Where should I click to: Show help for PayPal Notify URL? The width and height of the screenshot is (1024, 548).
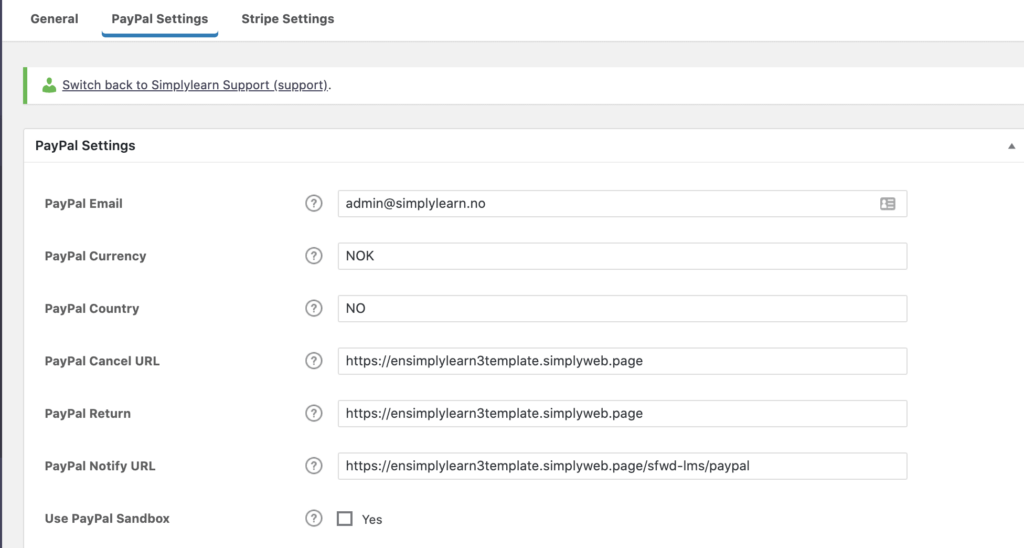[x=314, y=466]
